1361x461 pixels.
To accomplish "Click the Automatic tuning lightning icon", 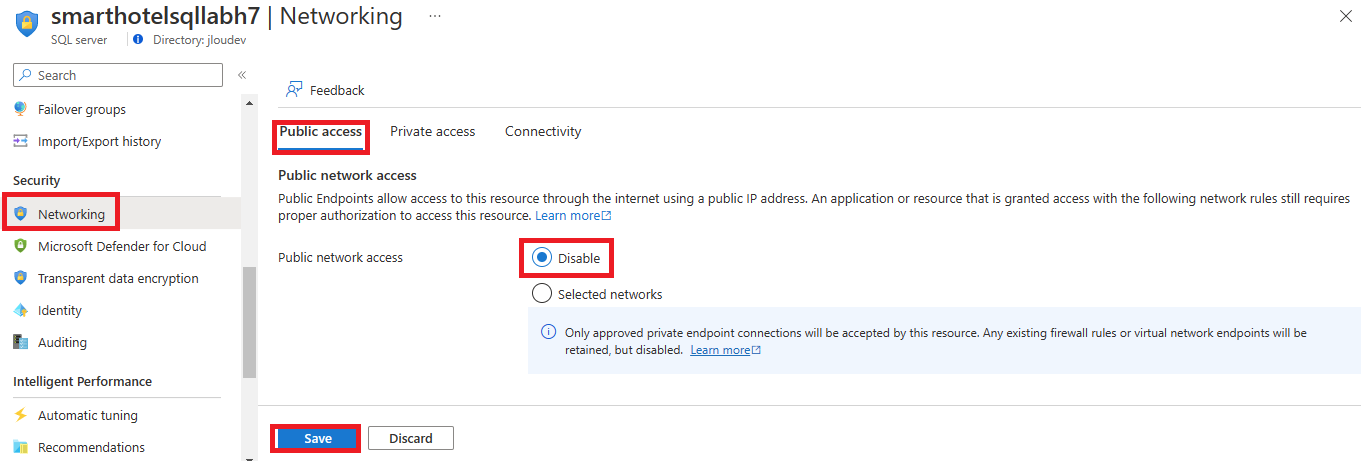I will pyautogui.click(x=21, y=415).
